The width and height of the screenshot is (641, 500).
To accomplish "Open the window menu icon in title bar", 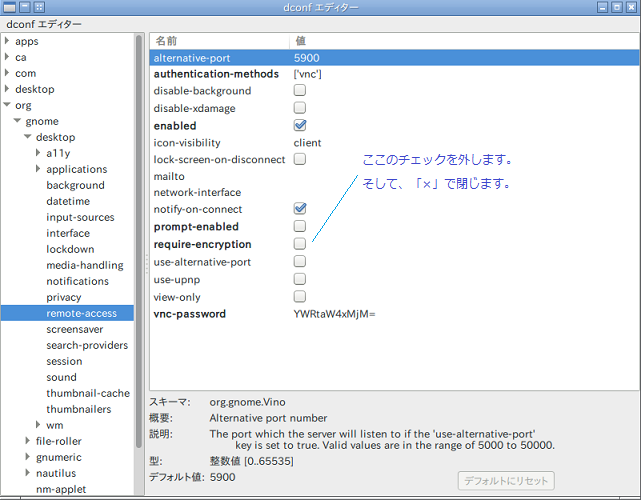I will click(x=10, y=7).
